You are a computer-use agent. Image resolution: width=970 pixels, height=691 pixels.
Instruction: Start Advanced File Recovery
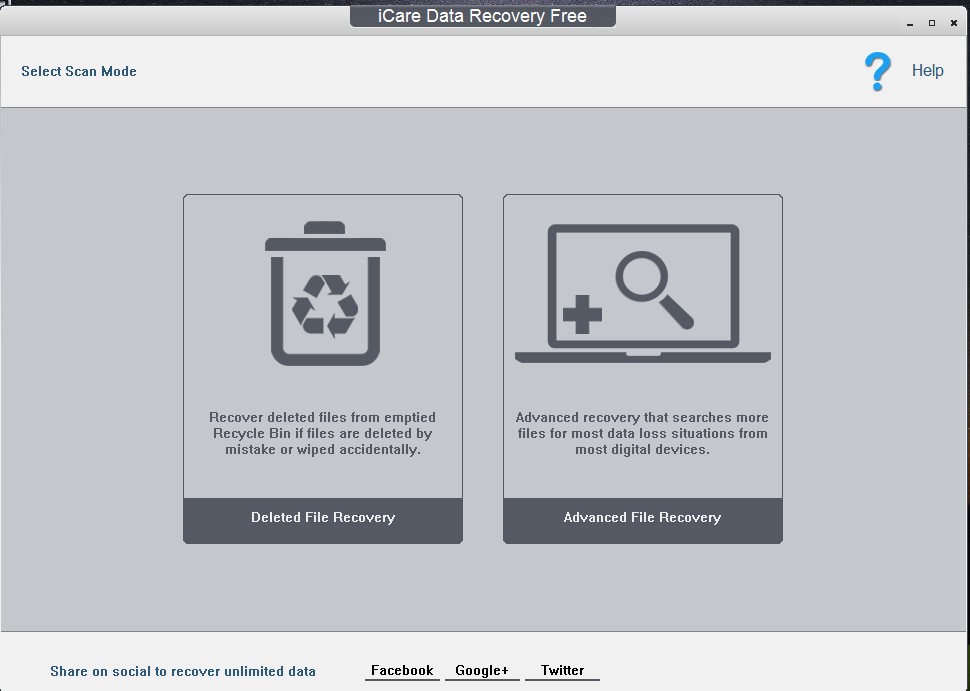[x=642, y=518]
